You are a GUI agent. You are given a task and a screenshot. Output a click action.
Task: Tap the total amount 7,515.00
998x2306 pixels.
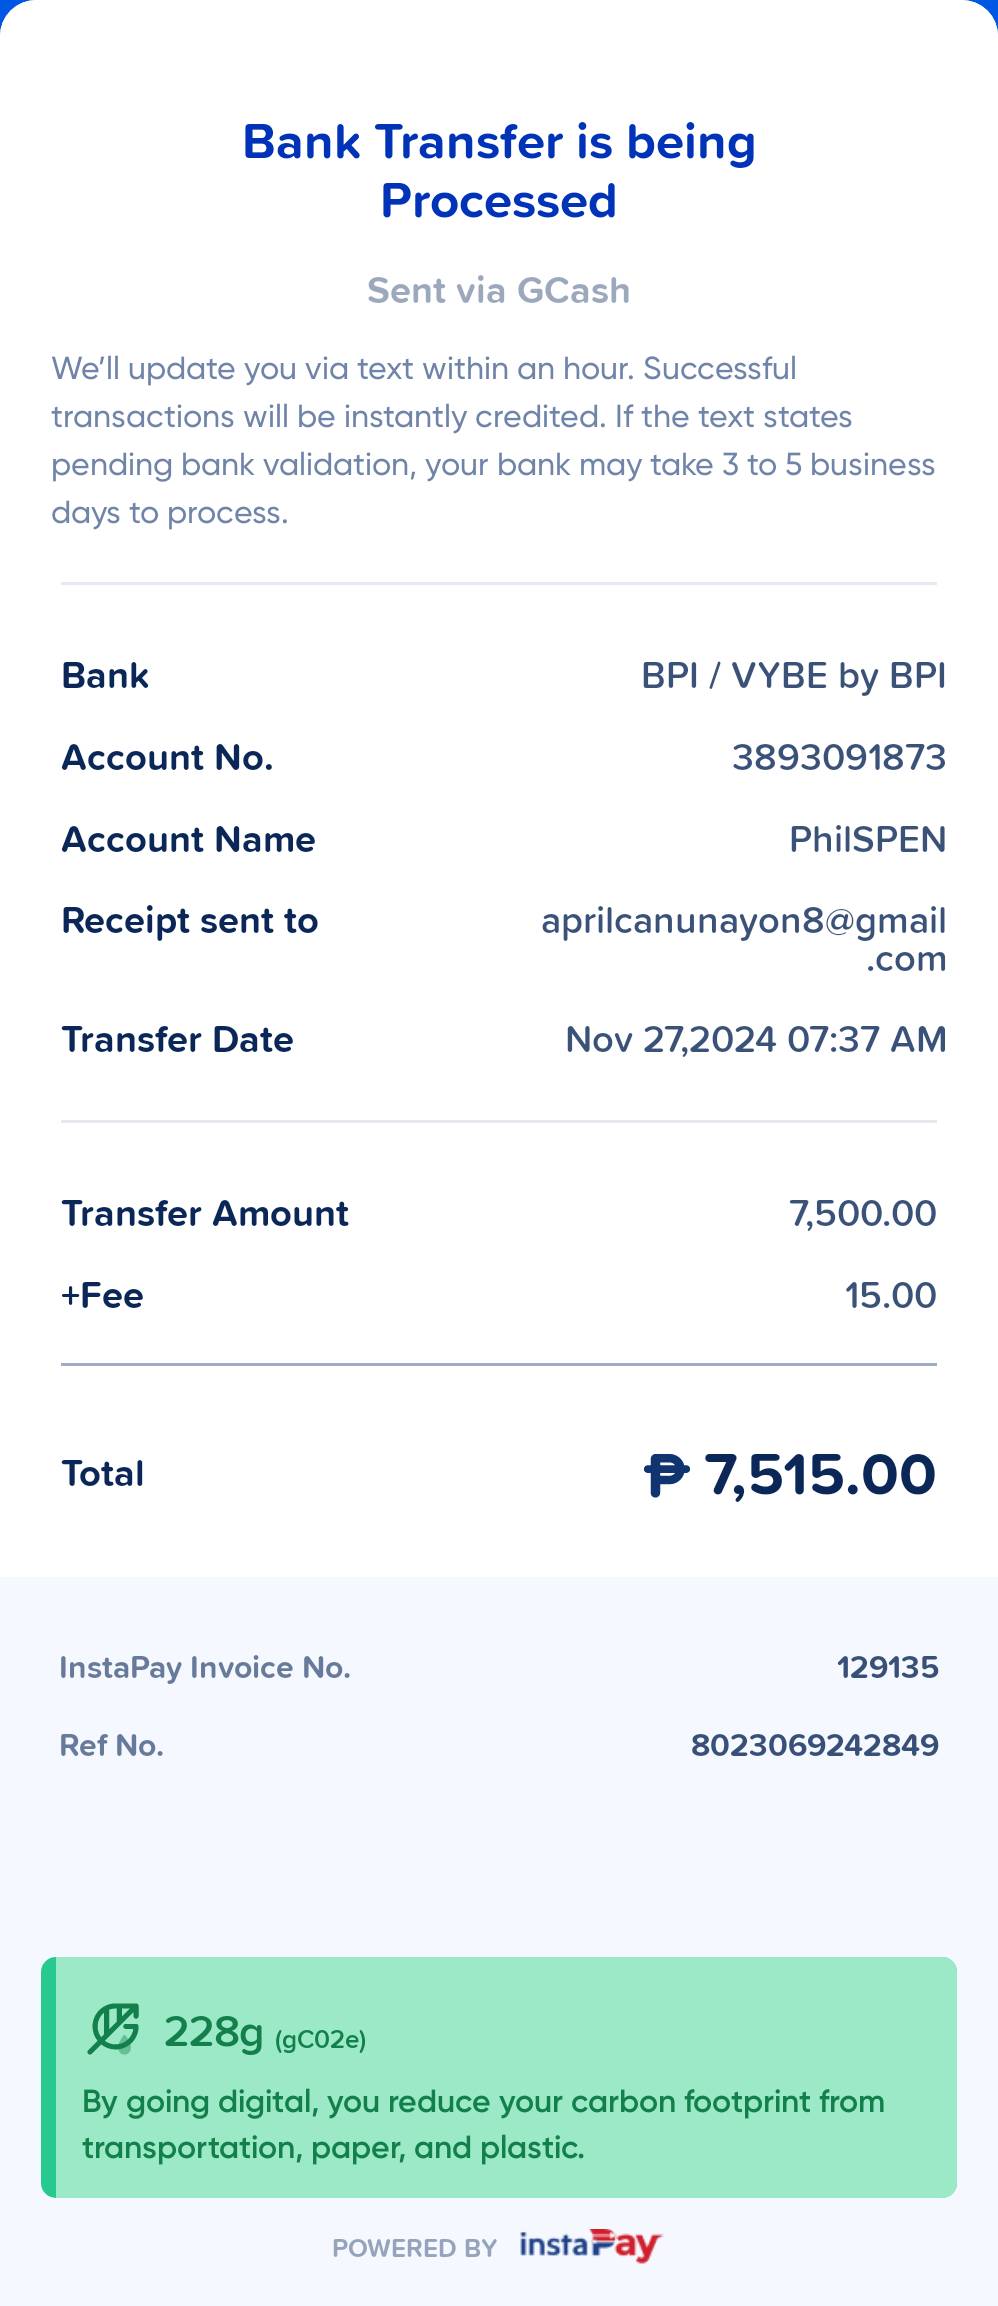click(820, 1474)
